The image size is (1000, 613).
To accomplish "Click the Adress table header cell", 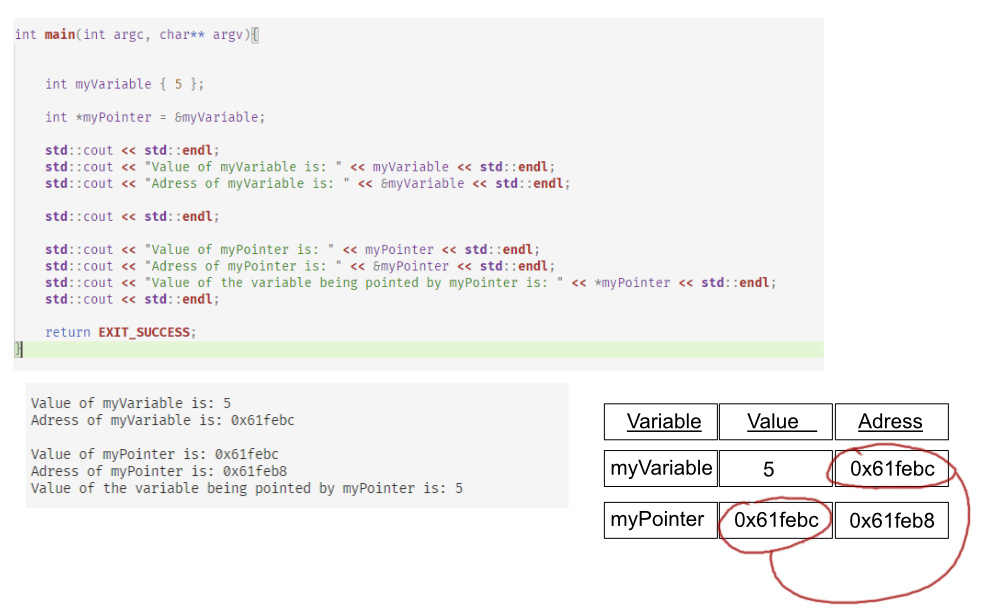I will click(x=890, y=421).
